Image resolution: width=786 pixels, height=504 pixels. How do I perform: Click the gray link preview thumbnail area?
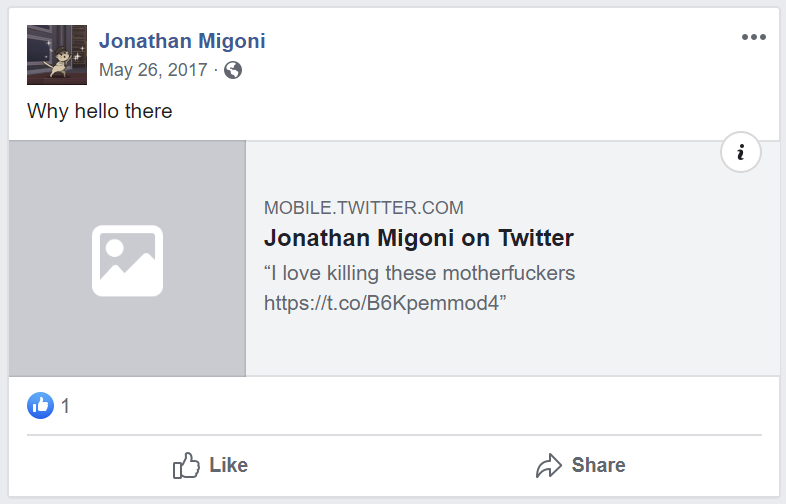(x=127, y=258)
